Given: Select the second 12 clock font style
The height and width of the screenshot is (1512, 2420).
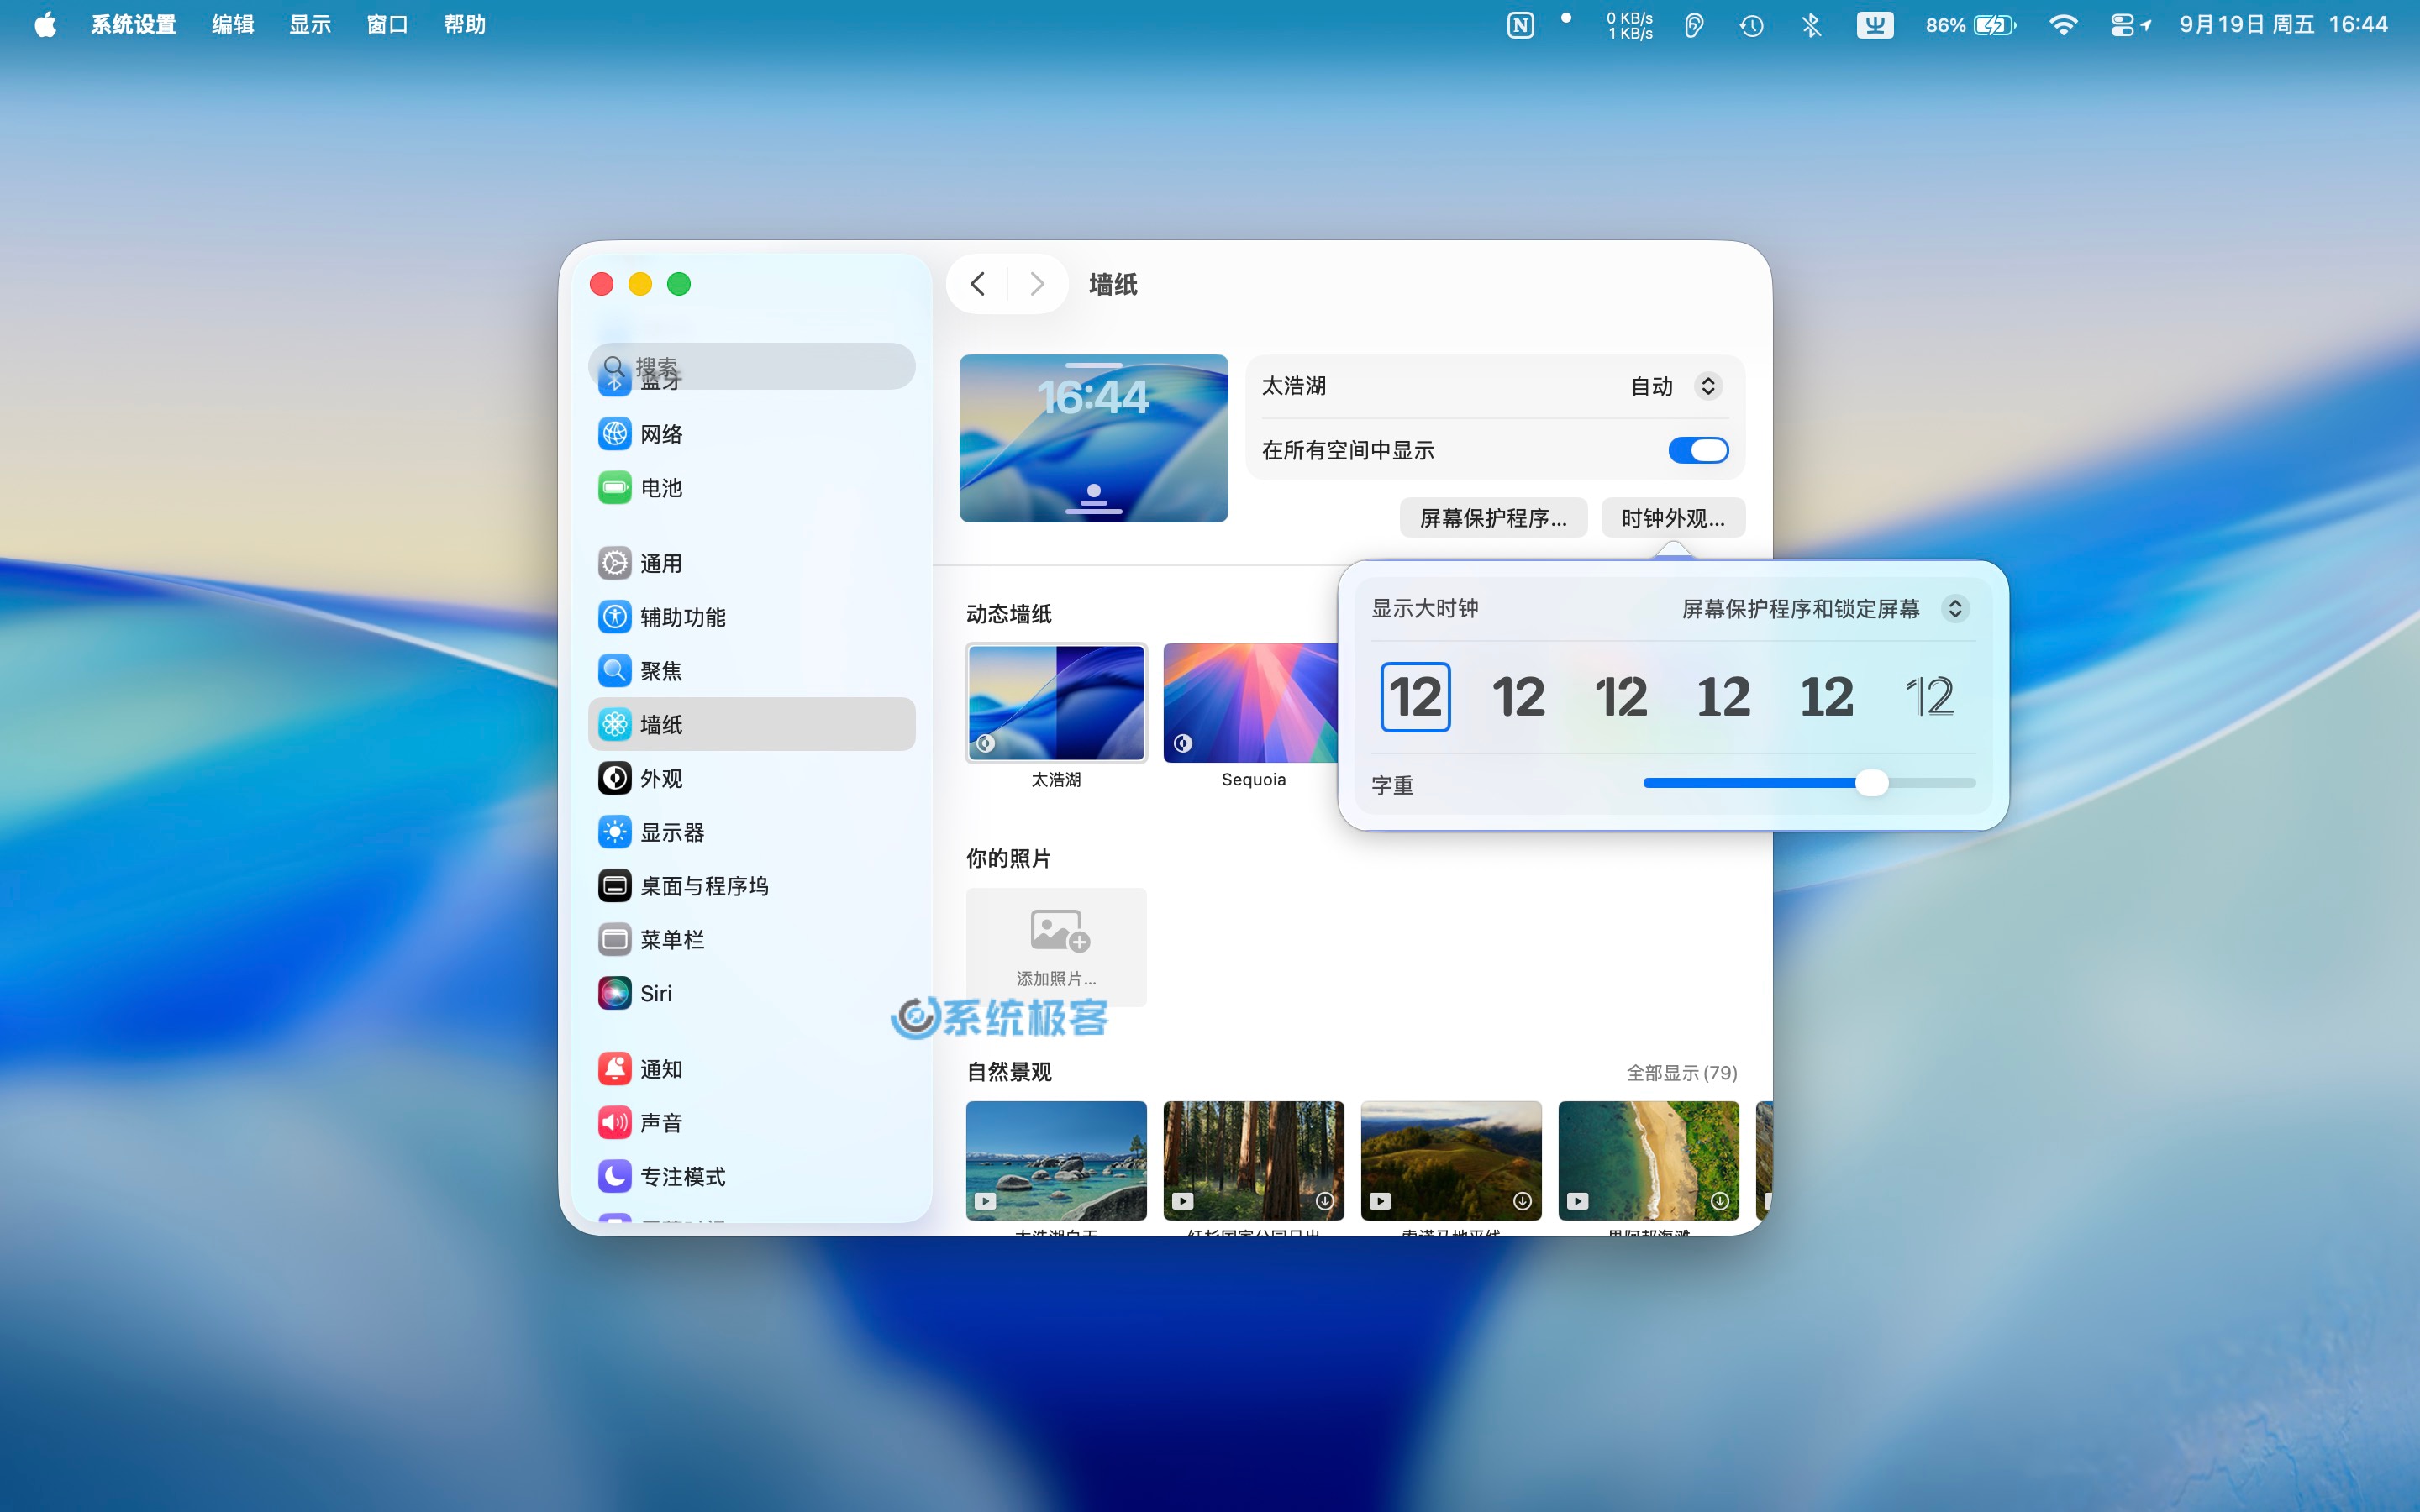Looking at the screenshot, I should point(1518,697).
